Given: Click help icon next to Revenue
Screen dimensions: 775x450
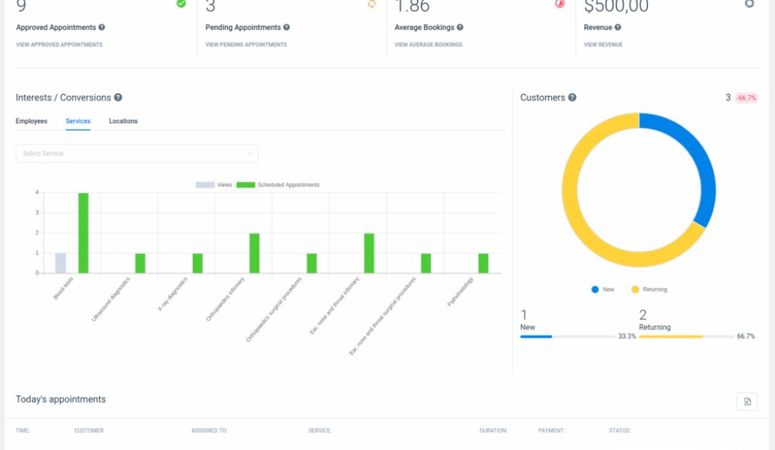Looking at the screenshot, I should [x=617, y=27].
